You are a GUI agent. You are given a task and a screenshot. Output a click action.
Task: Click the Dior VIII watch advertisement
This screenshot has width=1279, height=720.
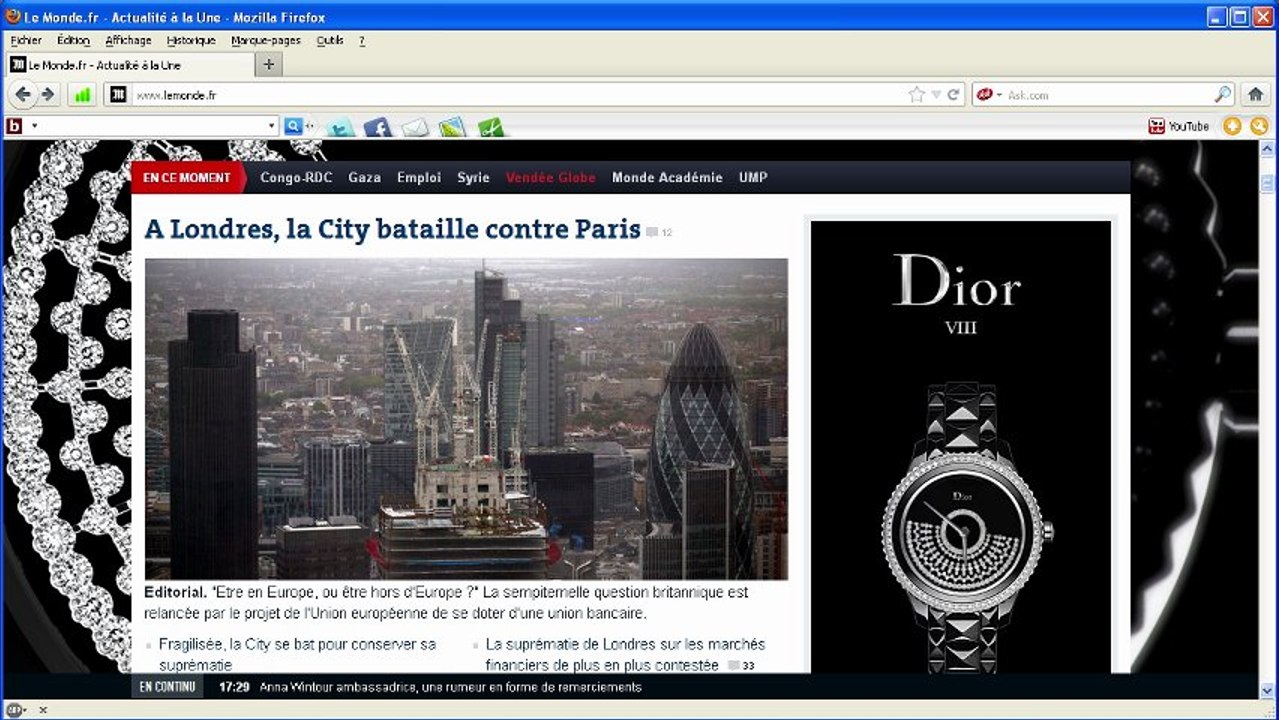click(x=961, y=446)
